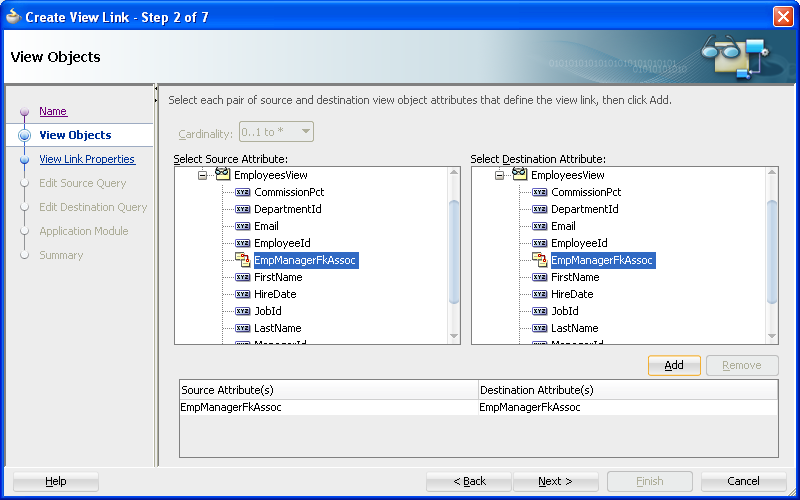Click the DepartmentId attribute icon in the source tree
The image size is (800, 500).
point(242,209)
